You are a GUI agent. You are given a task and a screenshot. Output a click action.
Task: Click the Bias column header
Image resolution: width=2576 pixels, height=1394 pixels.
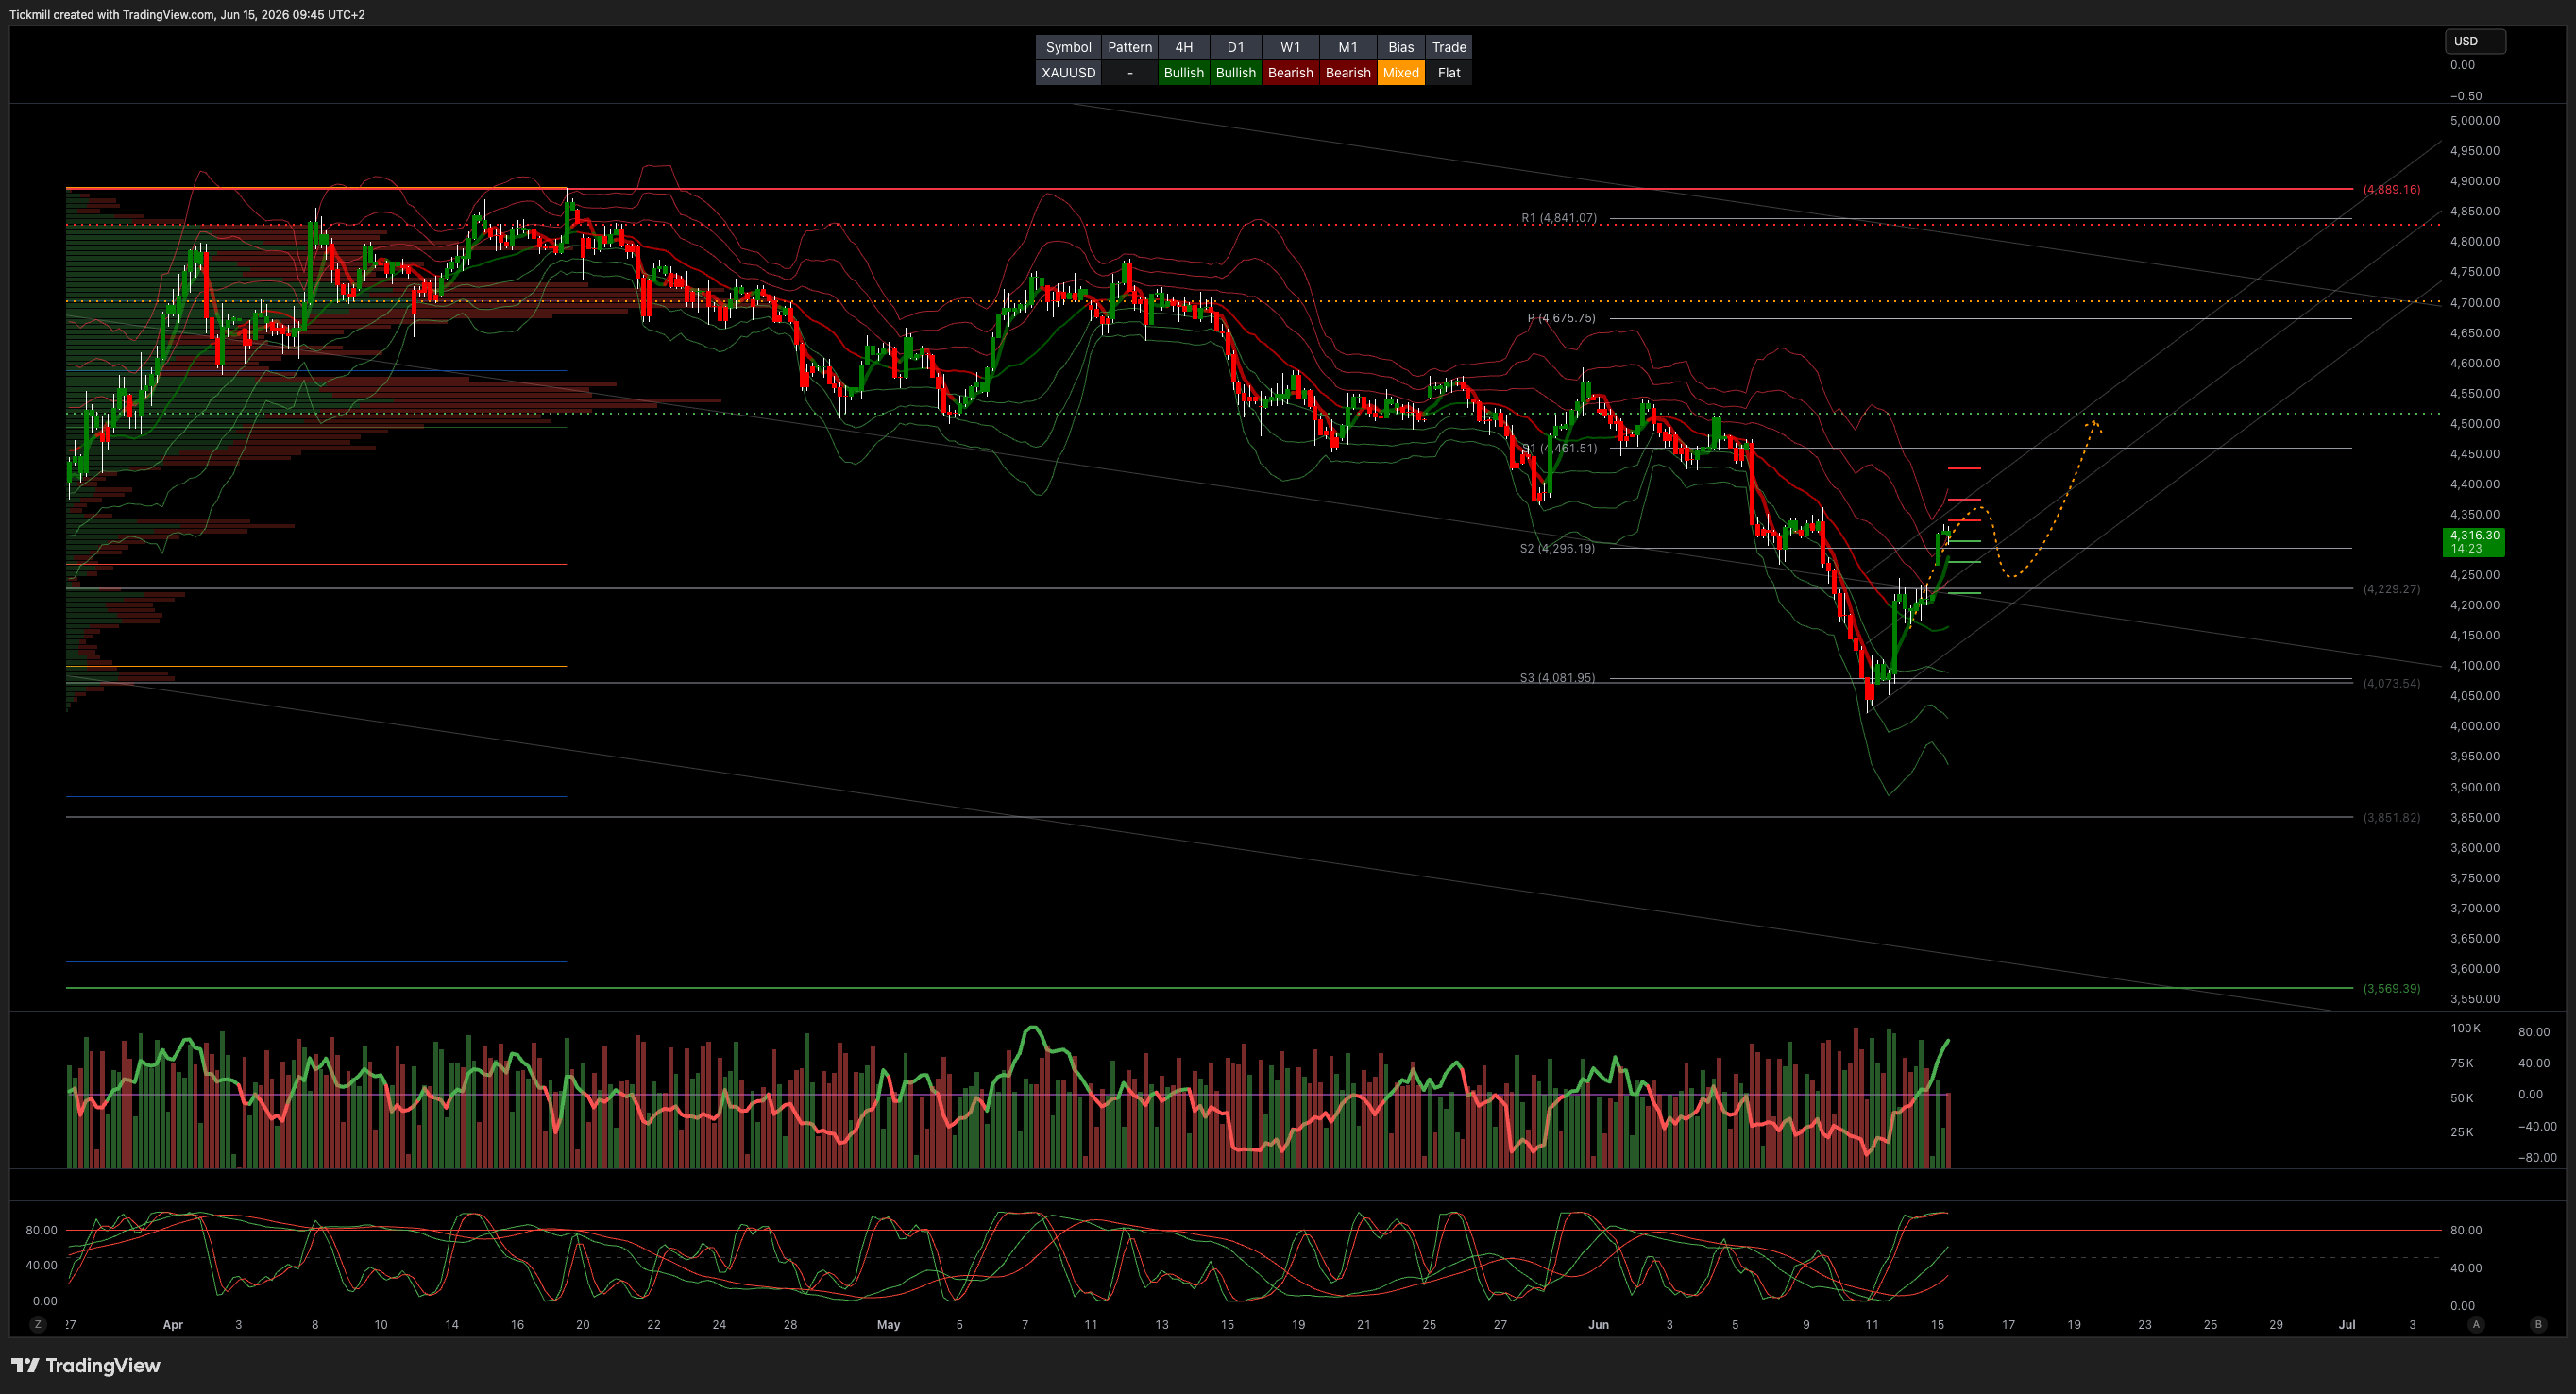point(1401,47)
